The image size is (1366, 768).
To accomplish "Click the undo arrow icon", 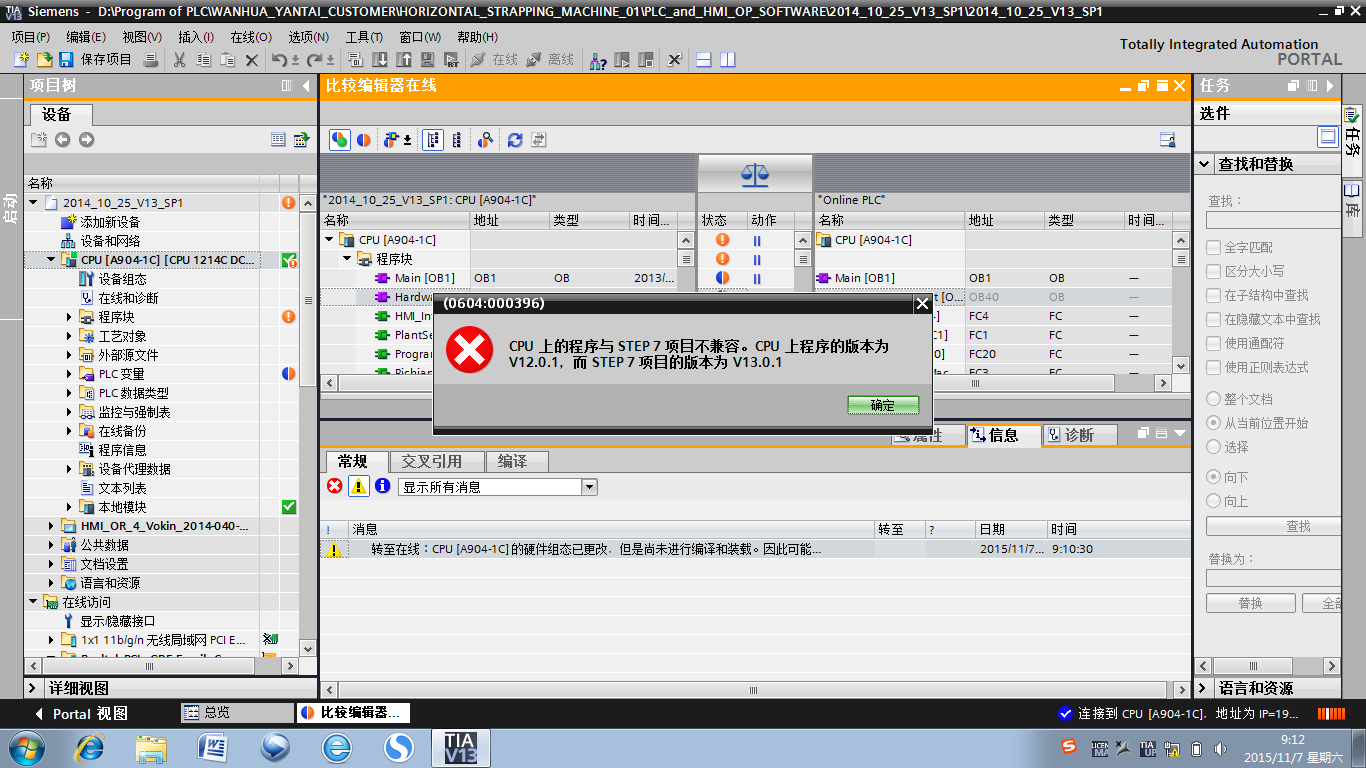I will 281,60.
